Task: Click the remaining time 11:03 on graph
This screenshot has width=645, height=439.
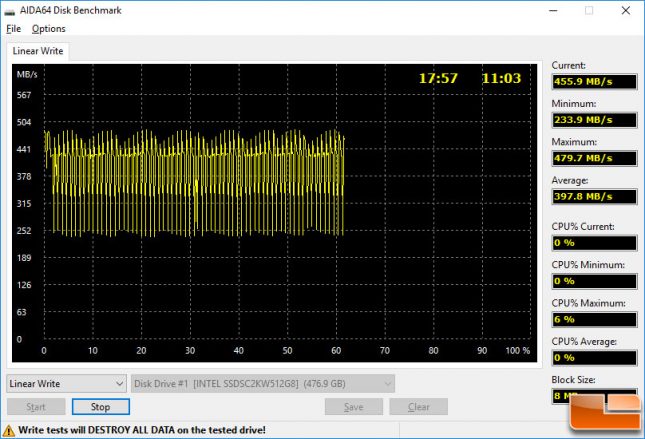Action: coord(501,78)
